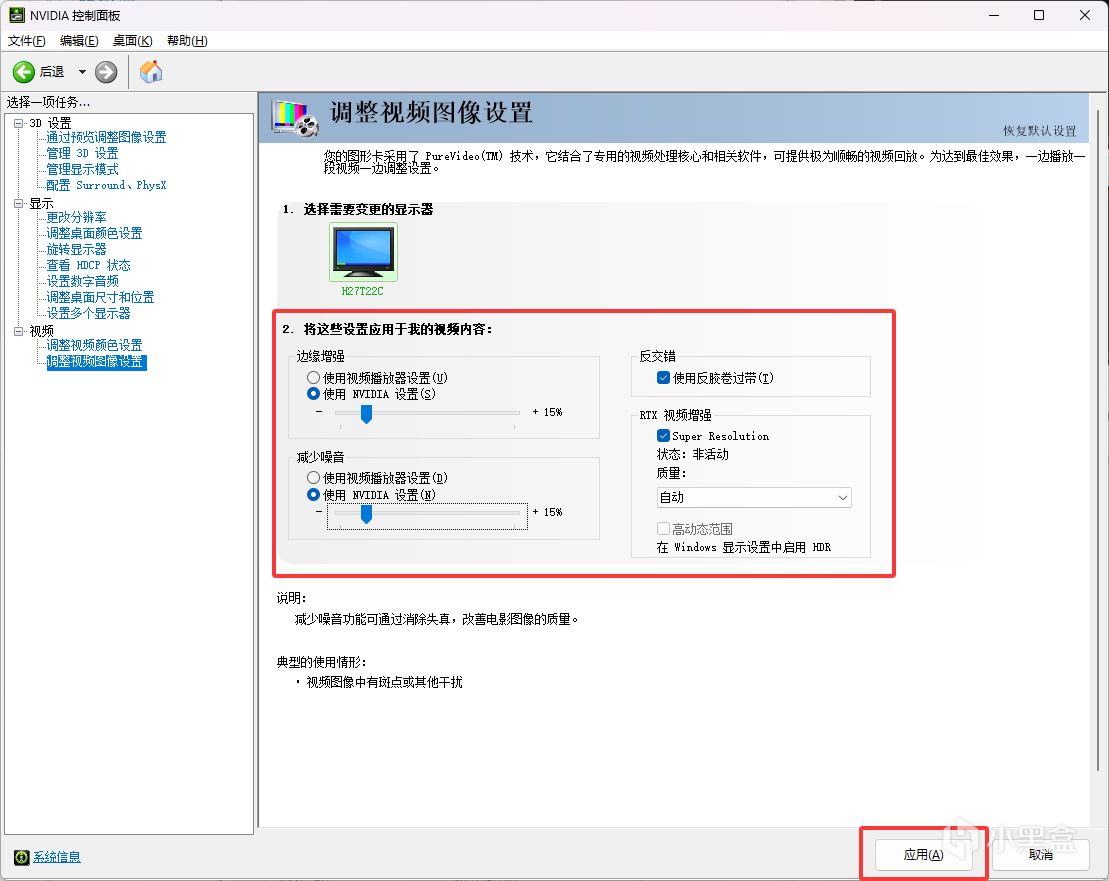Image resolution: width=1109 pixels, height=881 pixels.
Task: Open 通过预览调整图像设置 in the tree
Action: coord(106,137)
